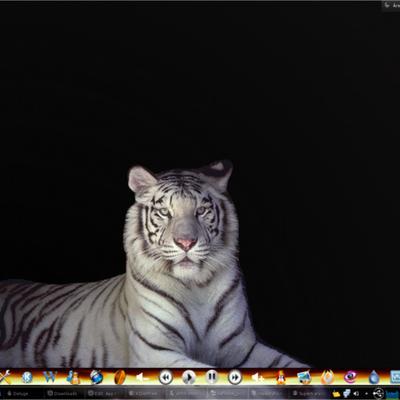The width and height of the screenshot is (400, 400).
Task: Launch the blue globe web browser icon
Action: point(96,377)
